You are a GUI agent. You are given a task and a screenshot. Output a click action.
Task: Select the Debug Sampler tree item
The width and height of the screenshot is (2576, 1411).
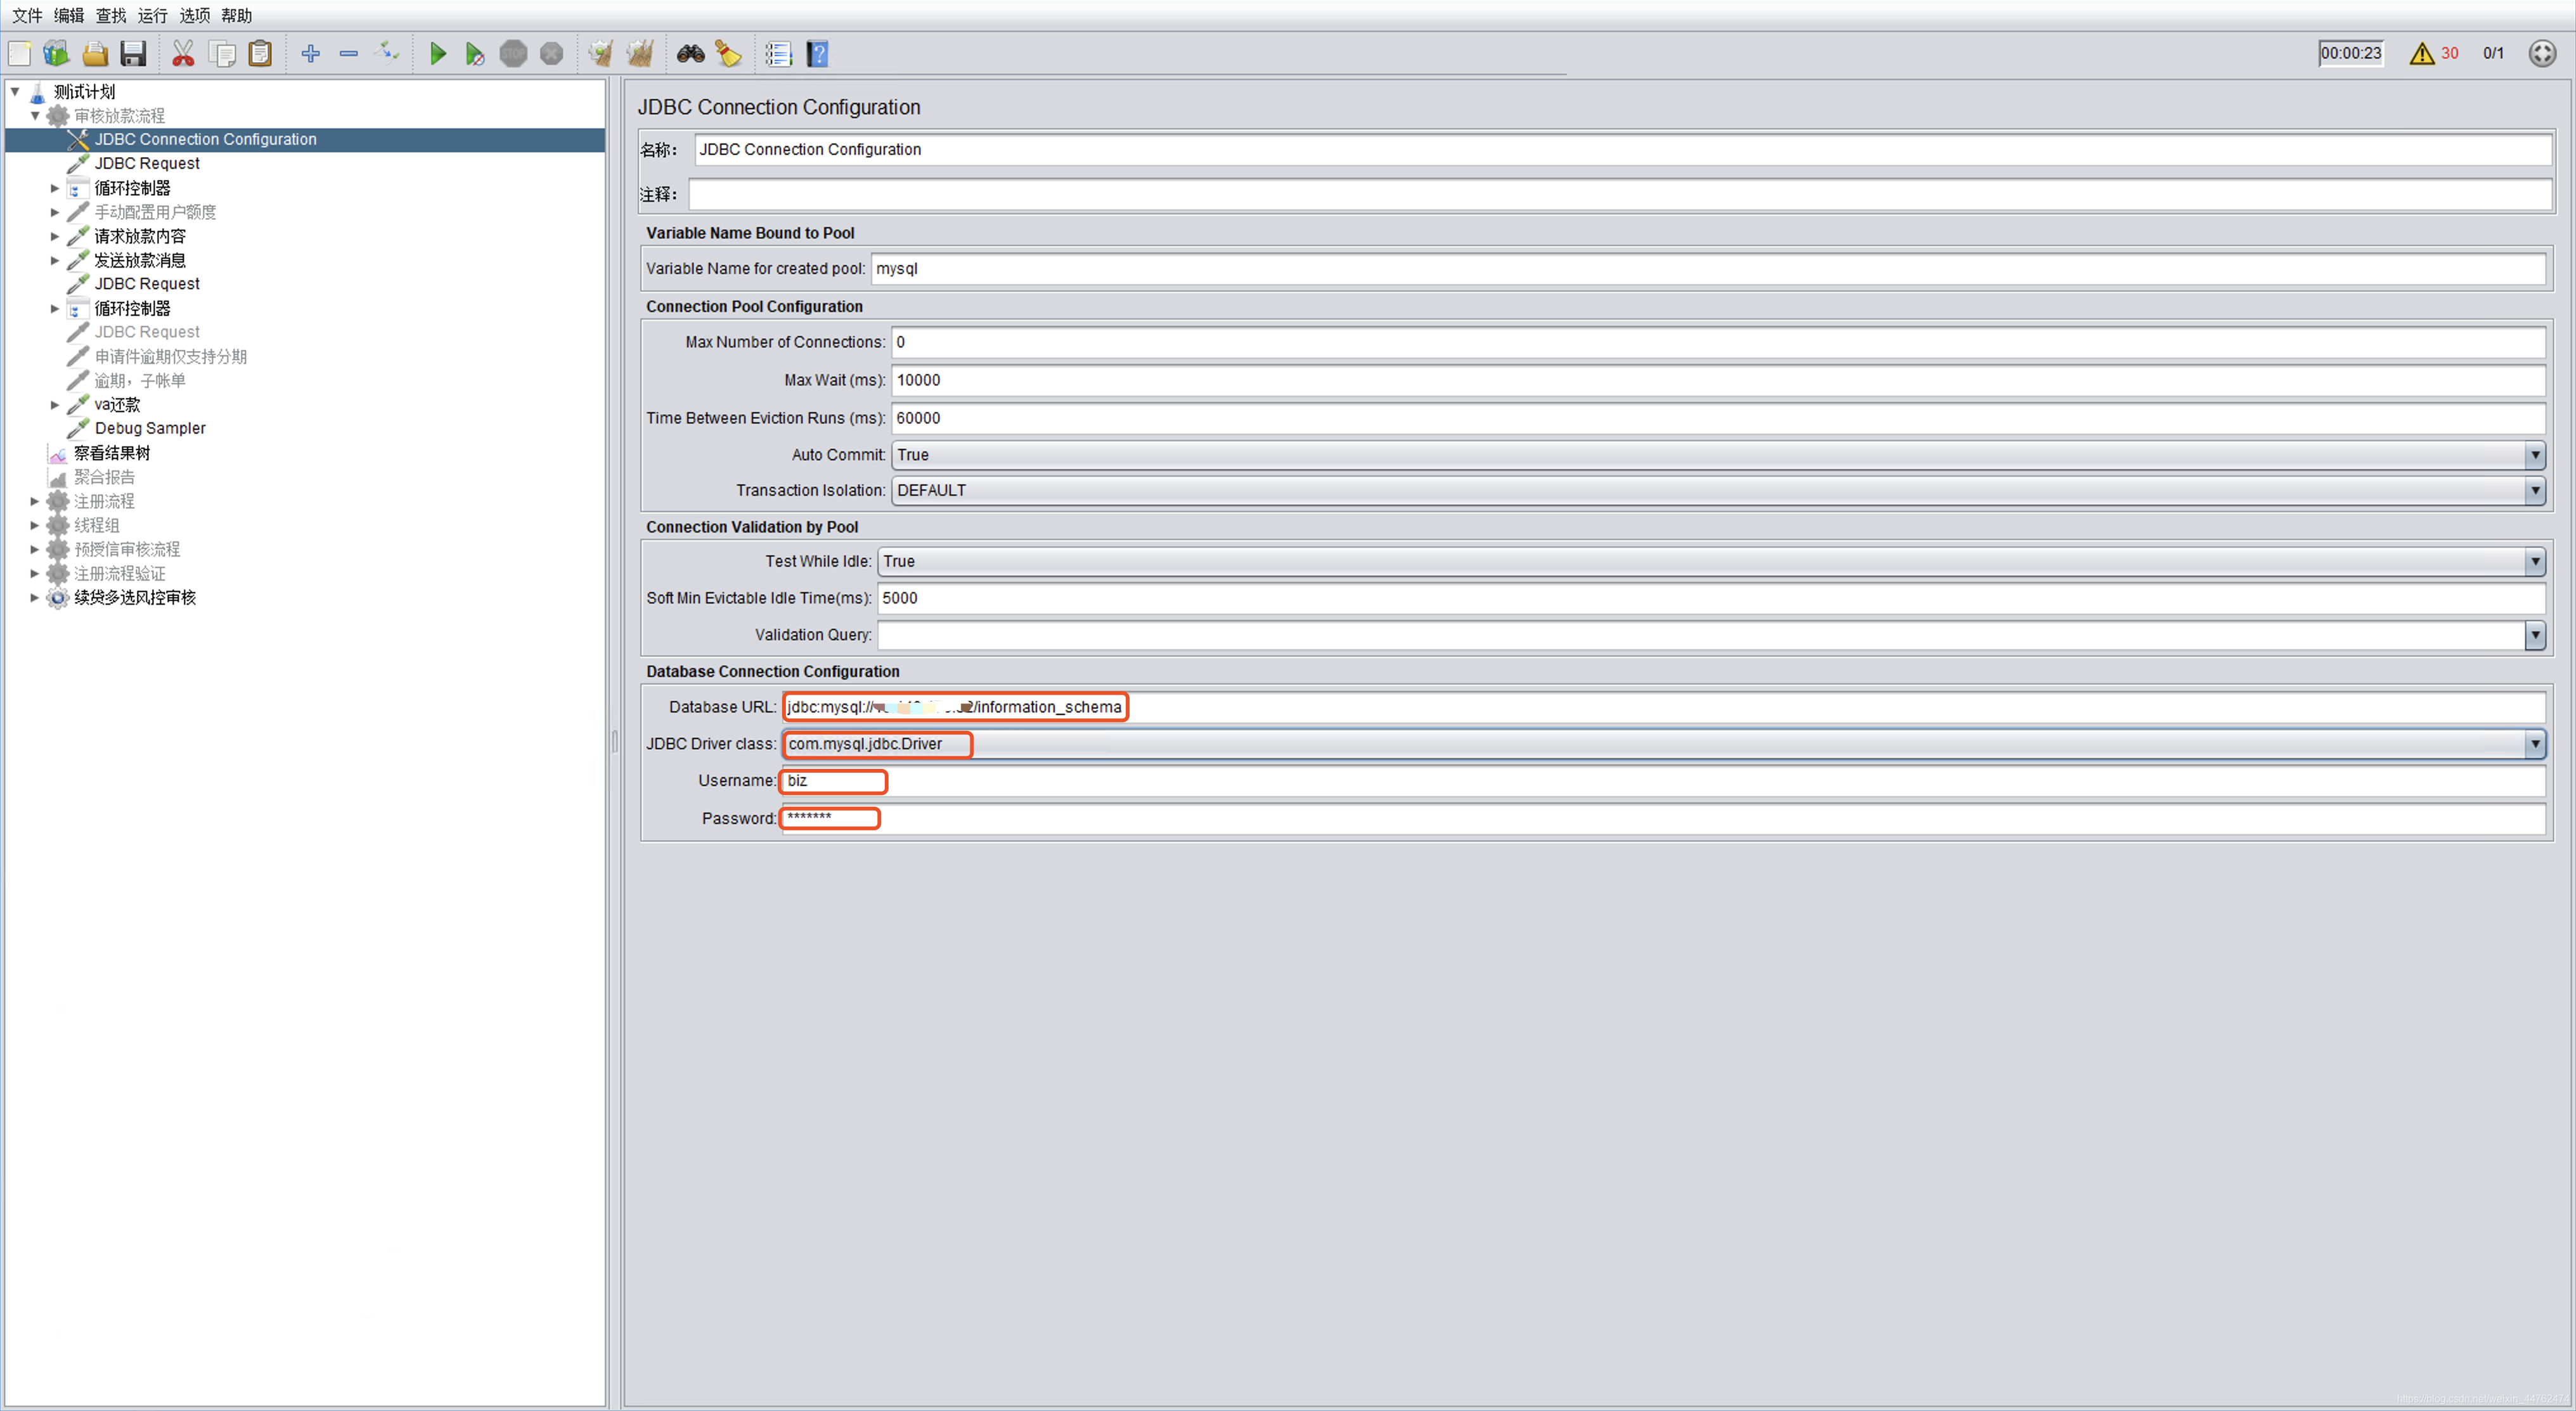[150, 428]
